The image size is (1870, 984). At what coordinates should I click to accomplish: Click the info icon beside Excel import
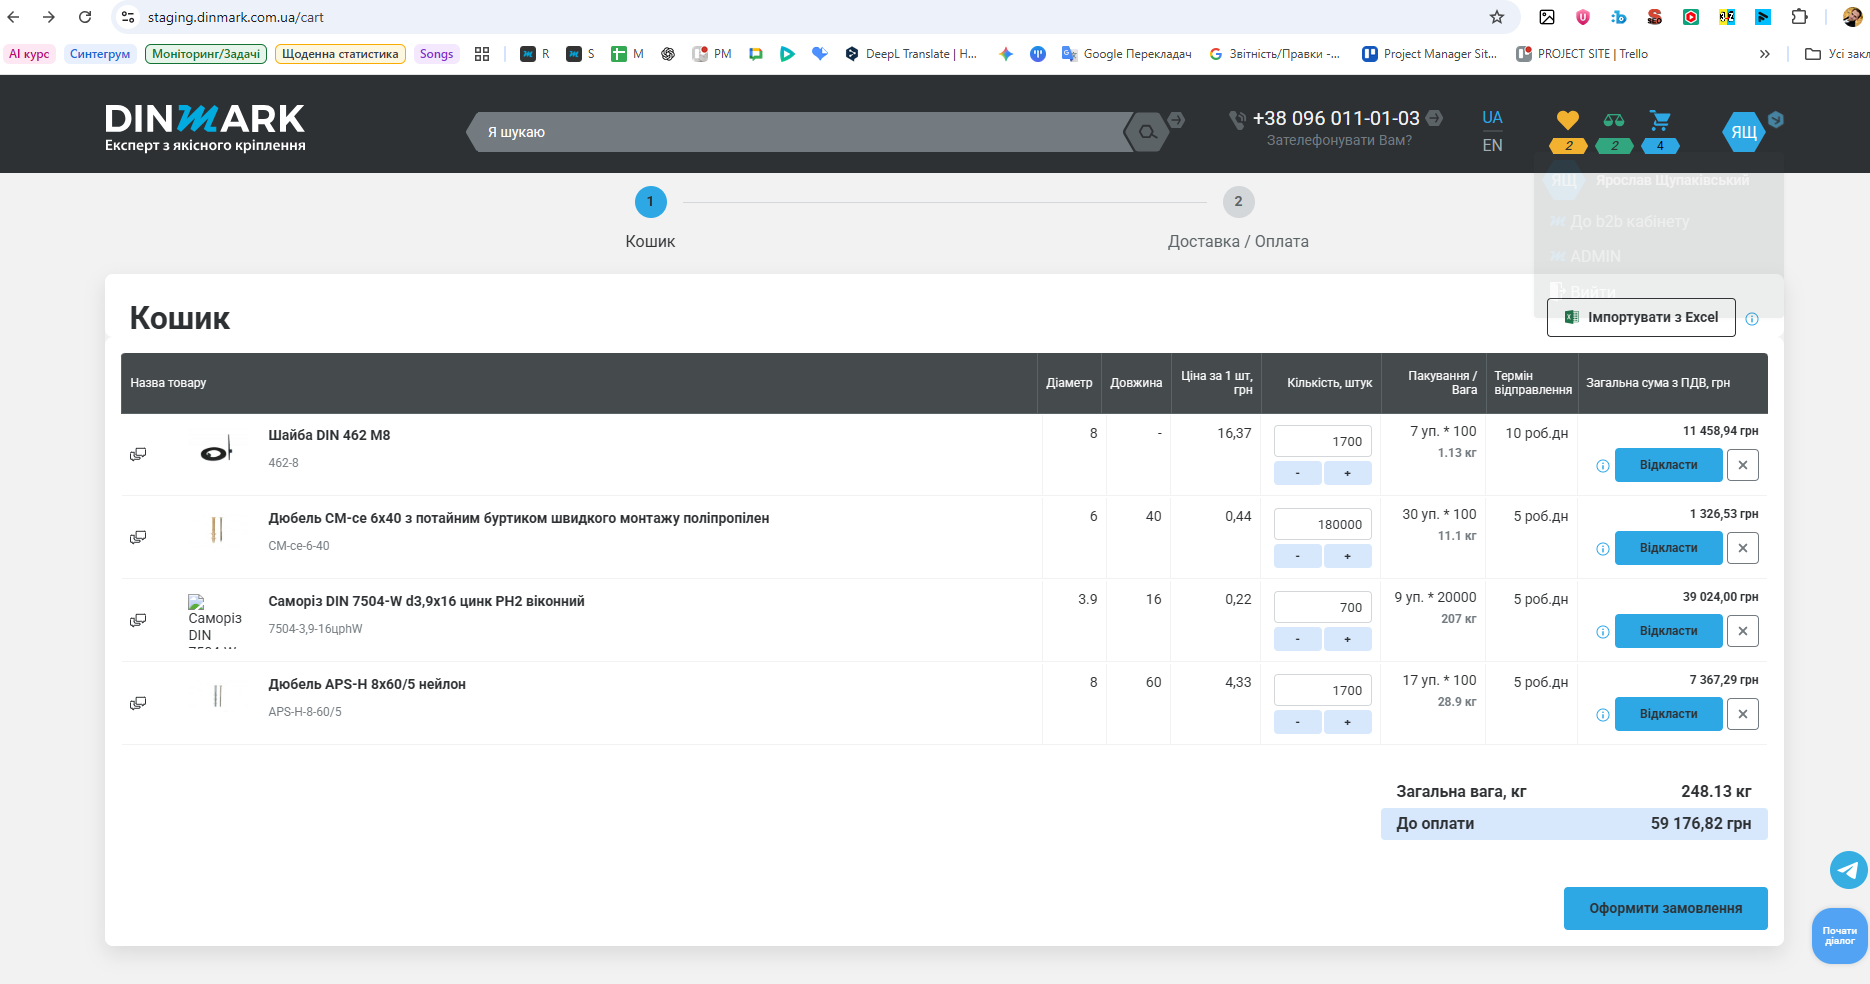(1752, 319)
